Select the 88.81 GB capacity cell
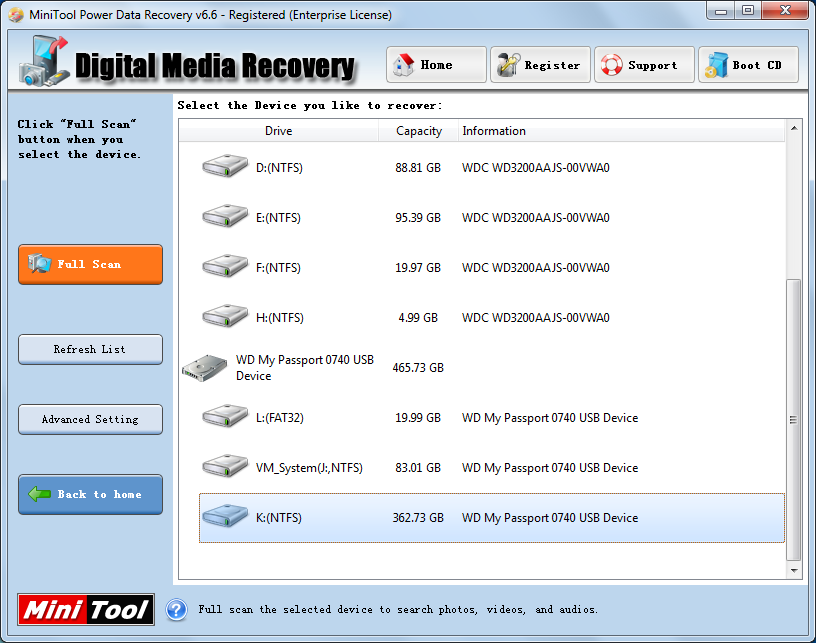816x643 pixels. (418, 168)
